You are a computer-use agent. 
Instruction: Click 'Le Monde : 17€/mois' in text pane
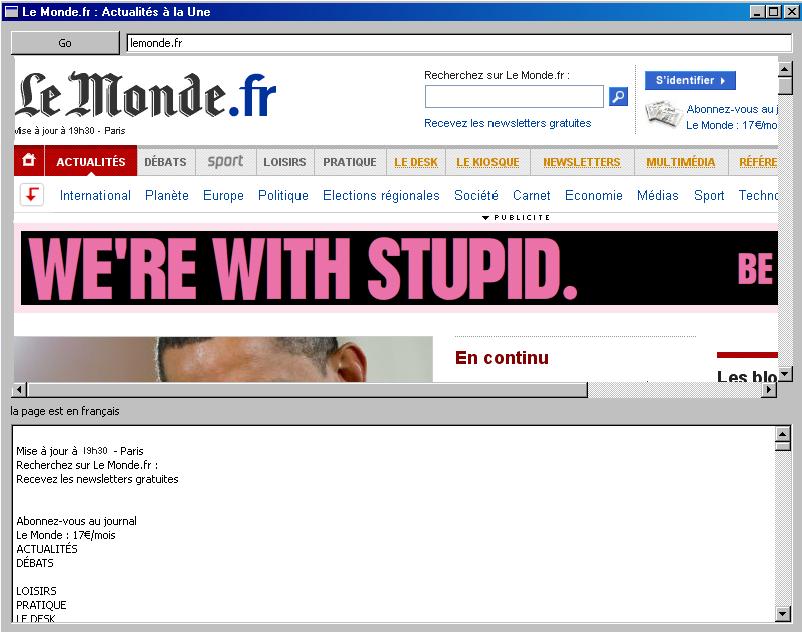[65, 535]
